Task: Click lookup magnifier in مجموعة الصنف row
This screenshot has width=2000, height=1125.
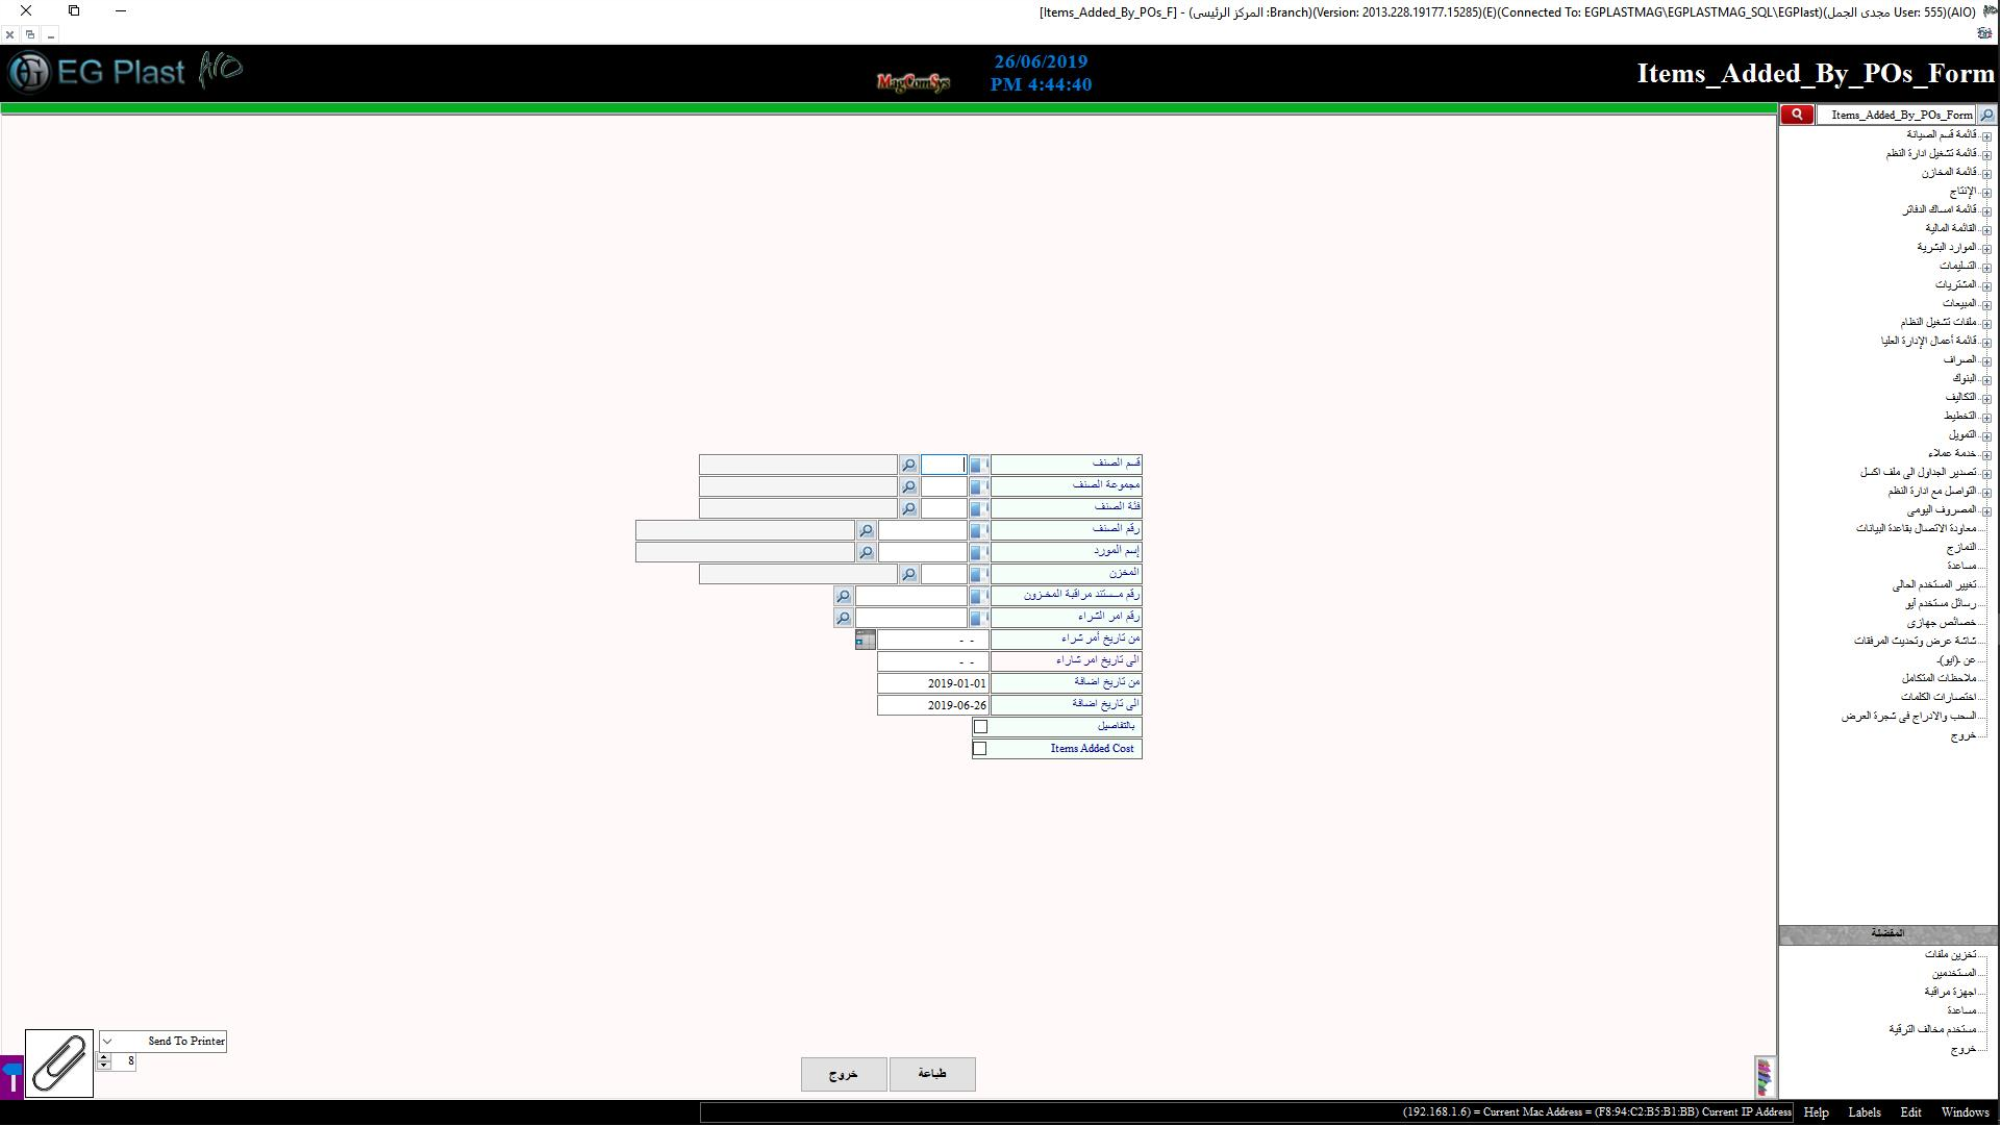Action: pos(908,487)
